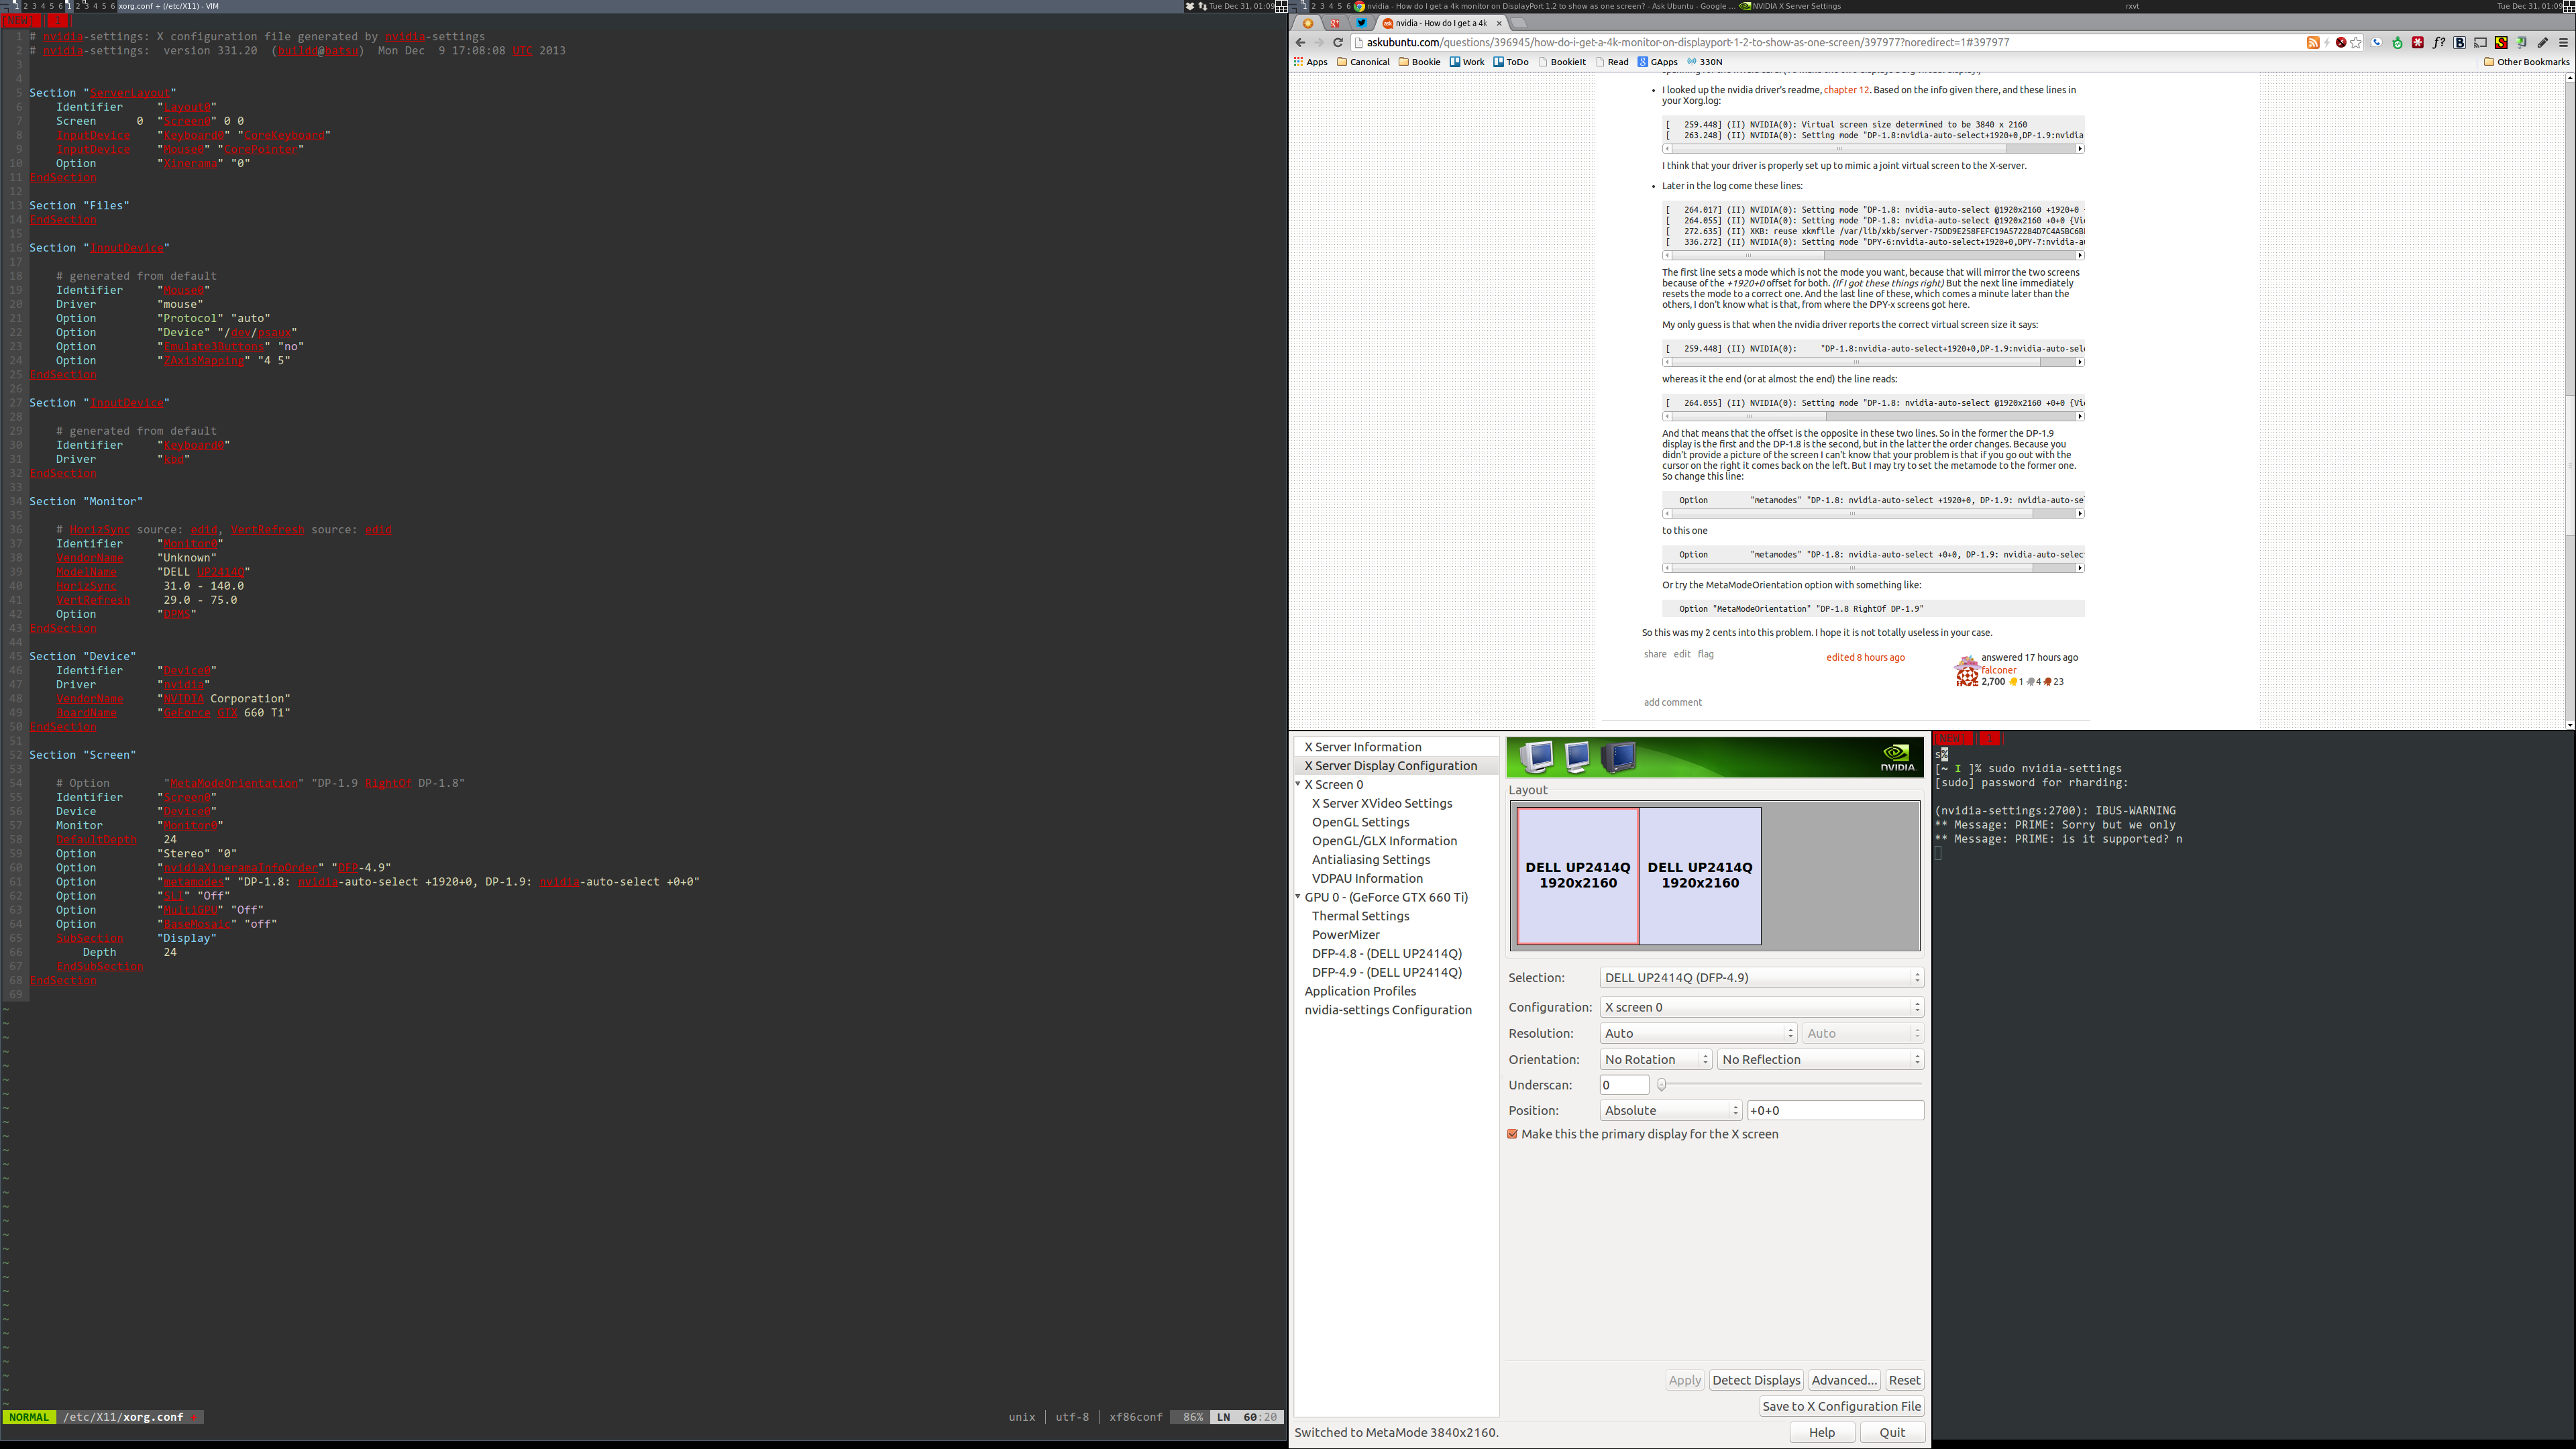
Task: Click the add comment link
Action: point(1673,702)
